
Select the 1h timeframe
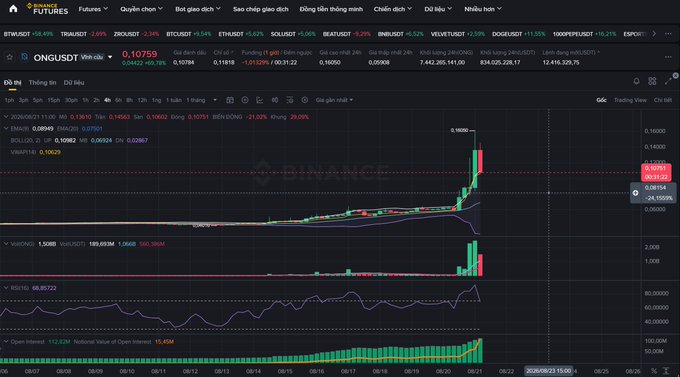coord(85,100)
